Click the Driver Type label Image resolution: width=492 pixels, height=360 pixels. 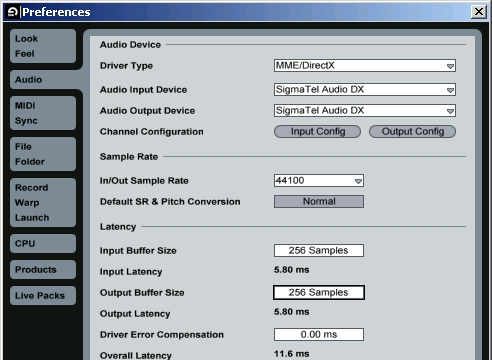click(126, 66)
